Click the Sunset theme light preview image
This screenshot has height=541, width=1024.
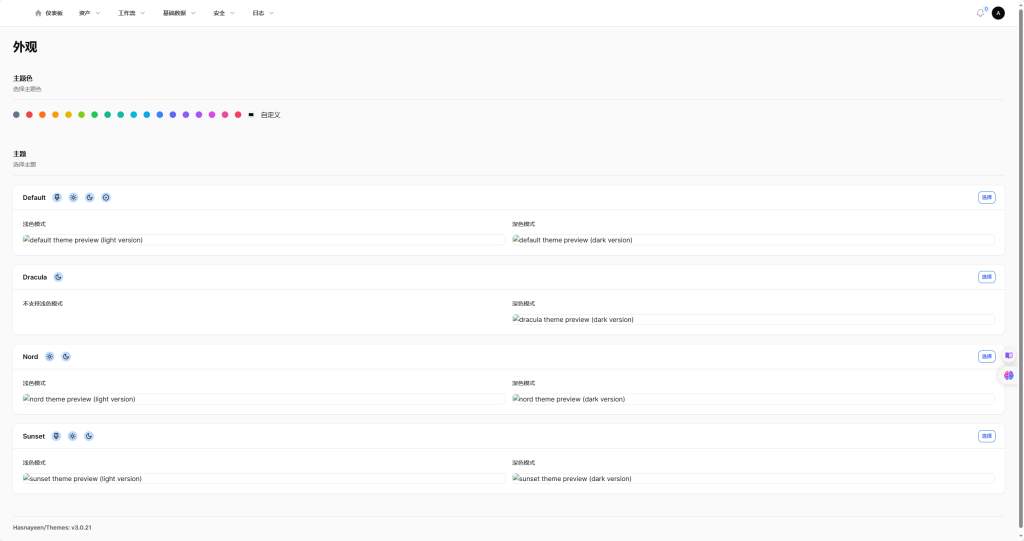coord(264,479)
